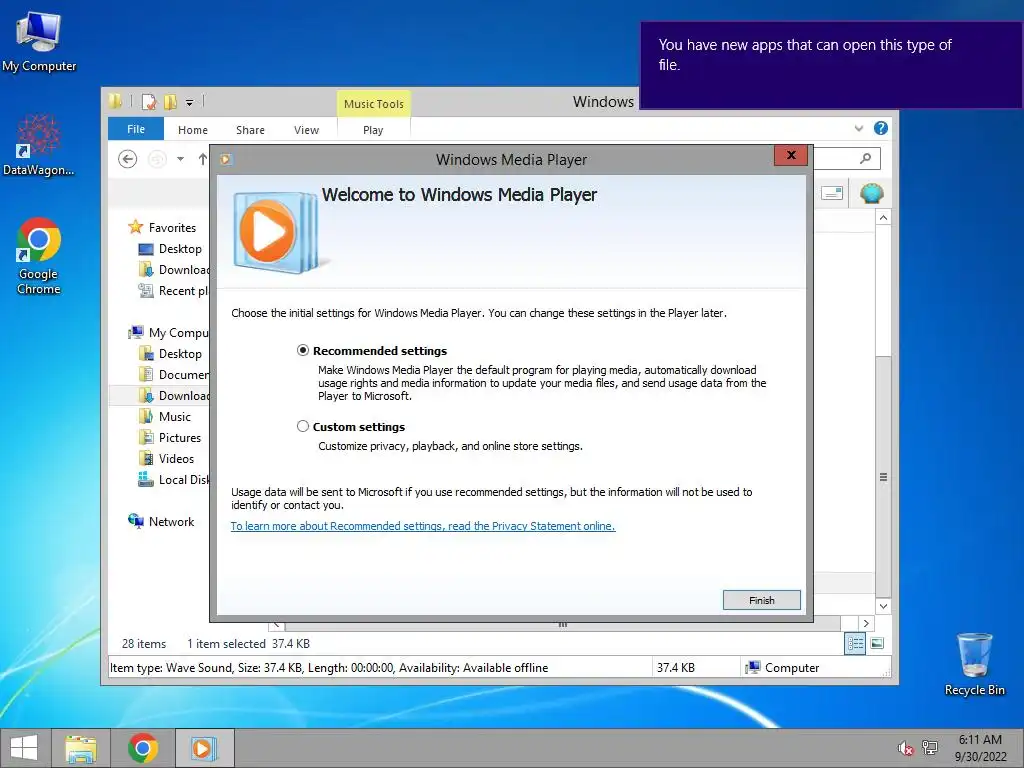Click the Windows Media Player taskbar icon
The height and width of the screenshot is (768, 1024).
coord(203,748)
